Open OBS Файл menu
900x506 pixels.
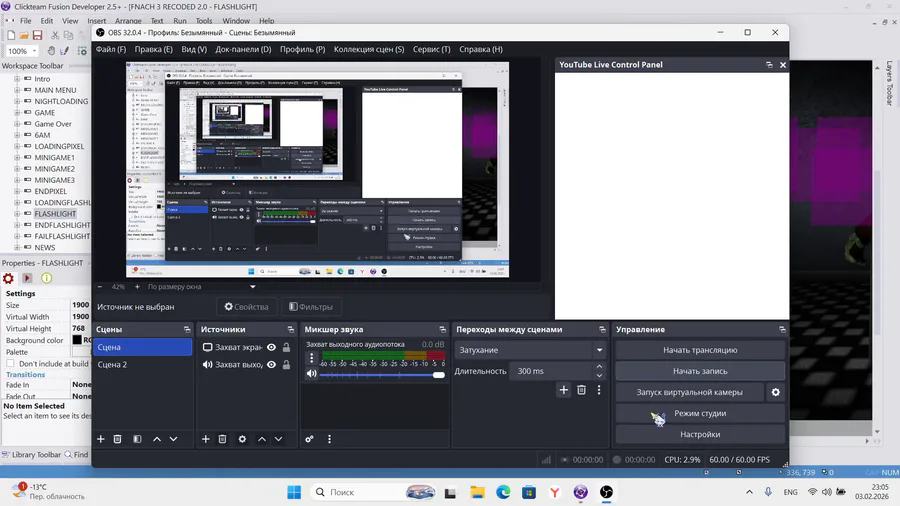click(x=111, y=49)
